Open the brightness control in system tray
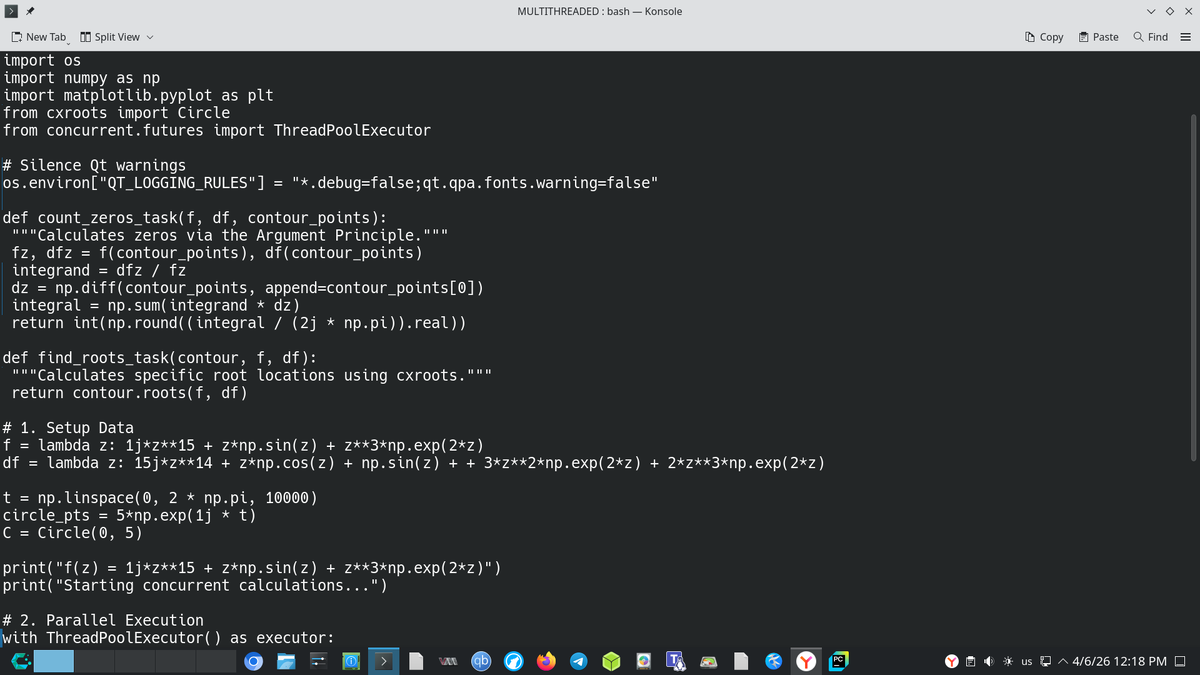The image size is (1200, 675). click(1008, 661)
